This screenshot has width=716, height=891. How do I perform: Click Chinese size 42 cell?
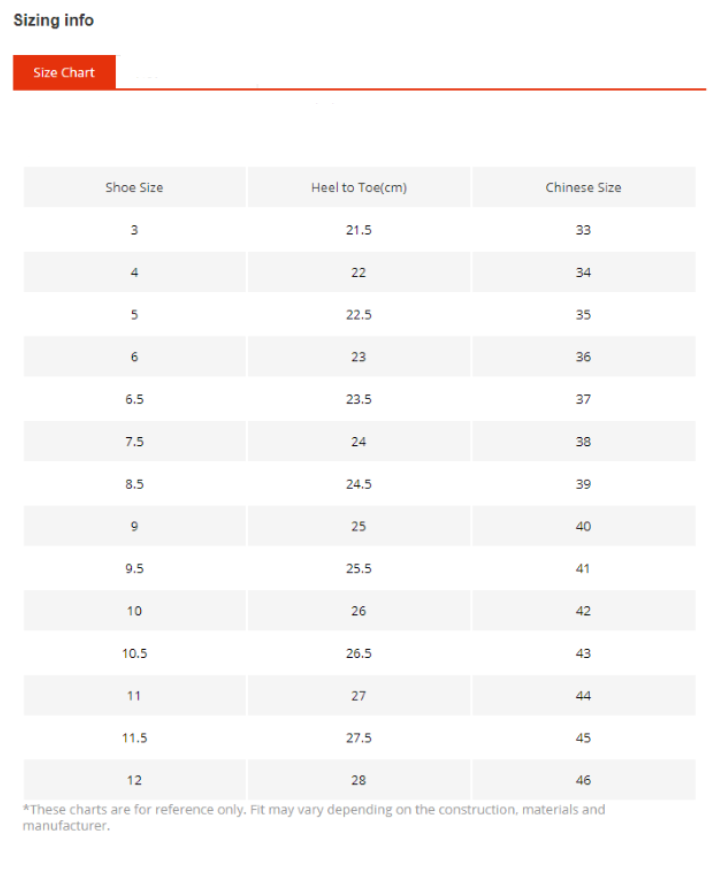(x=584, y=611)
